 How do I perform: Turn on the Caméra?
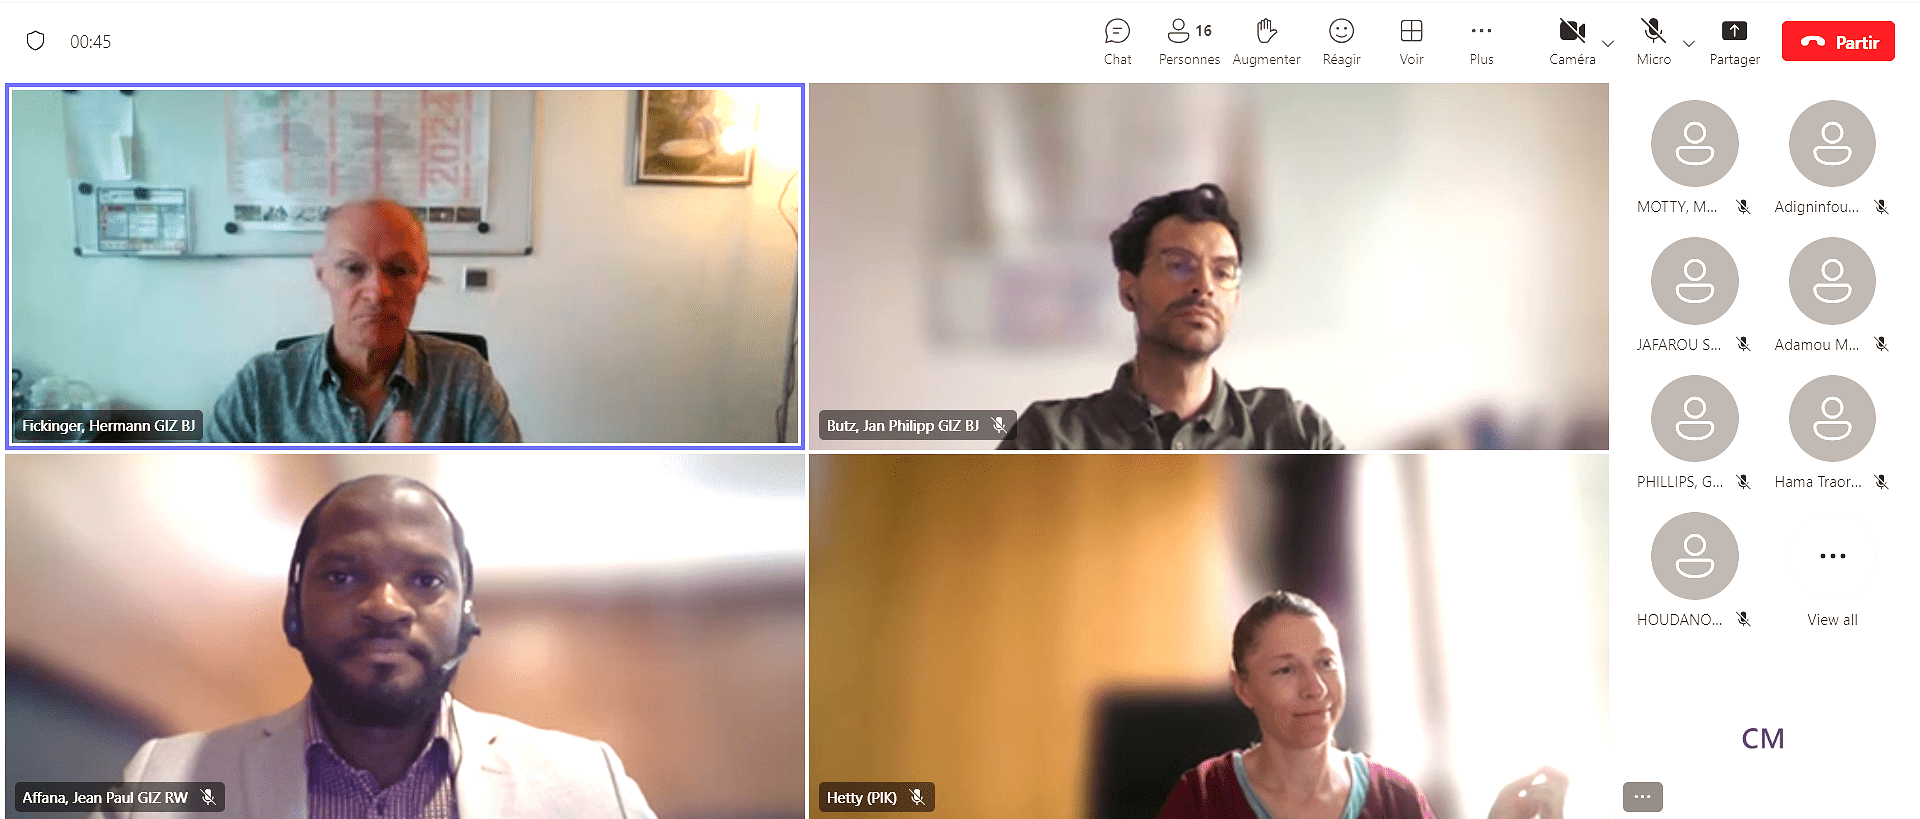1572,42
